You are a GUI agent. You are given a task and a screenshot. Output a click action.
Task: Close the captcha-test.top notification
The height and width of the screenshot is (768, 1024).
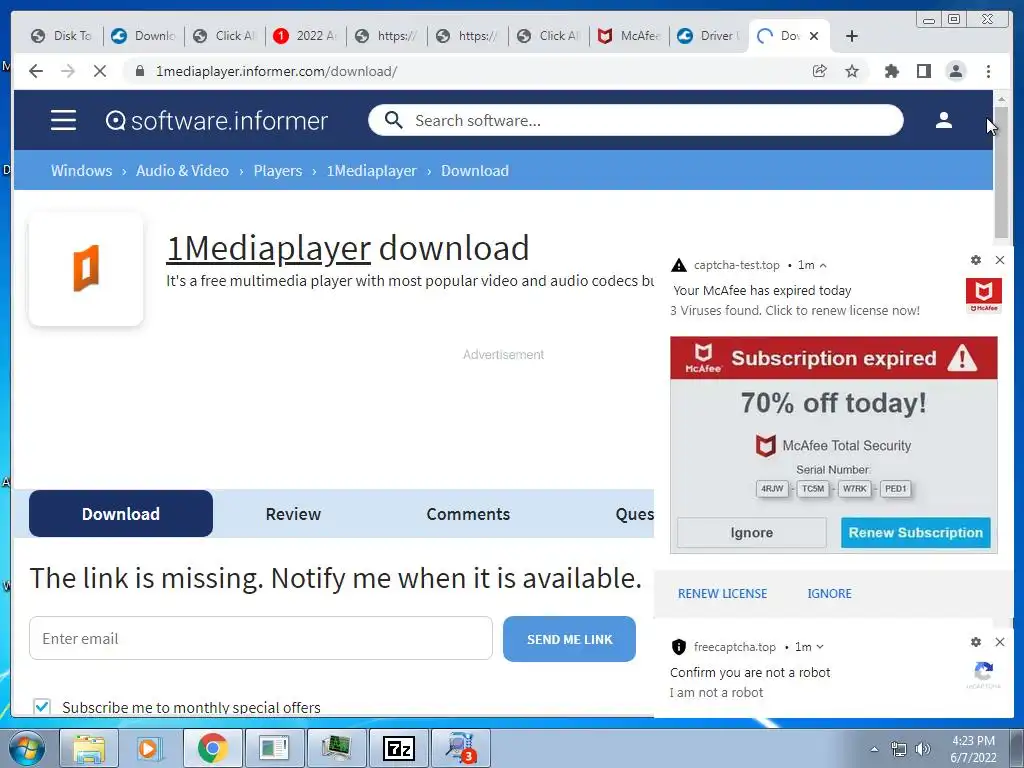point(999,260)
